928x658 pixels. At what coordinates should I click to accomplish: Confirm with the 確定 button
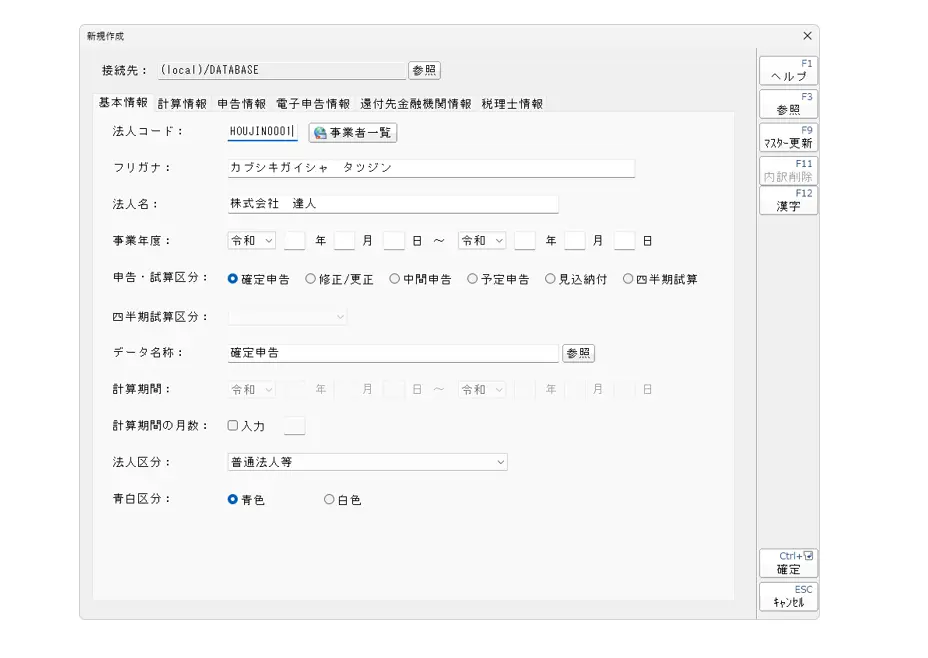pos(788,563)
